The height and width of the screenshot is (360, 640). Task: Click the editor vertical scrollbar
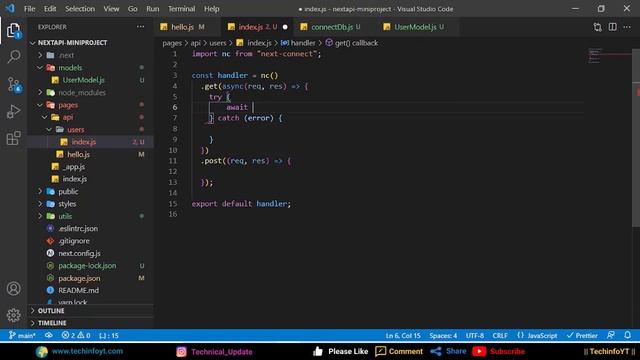(x=636, y=139)
